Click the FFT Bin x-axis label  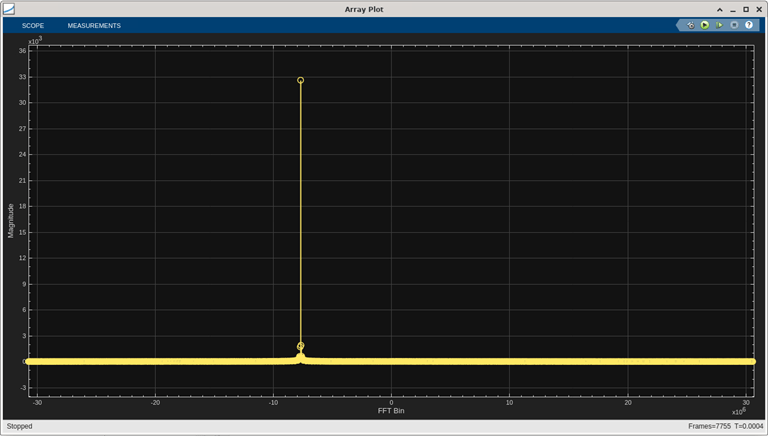coord(391,411)
